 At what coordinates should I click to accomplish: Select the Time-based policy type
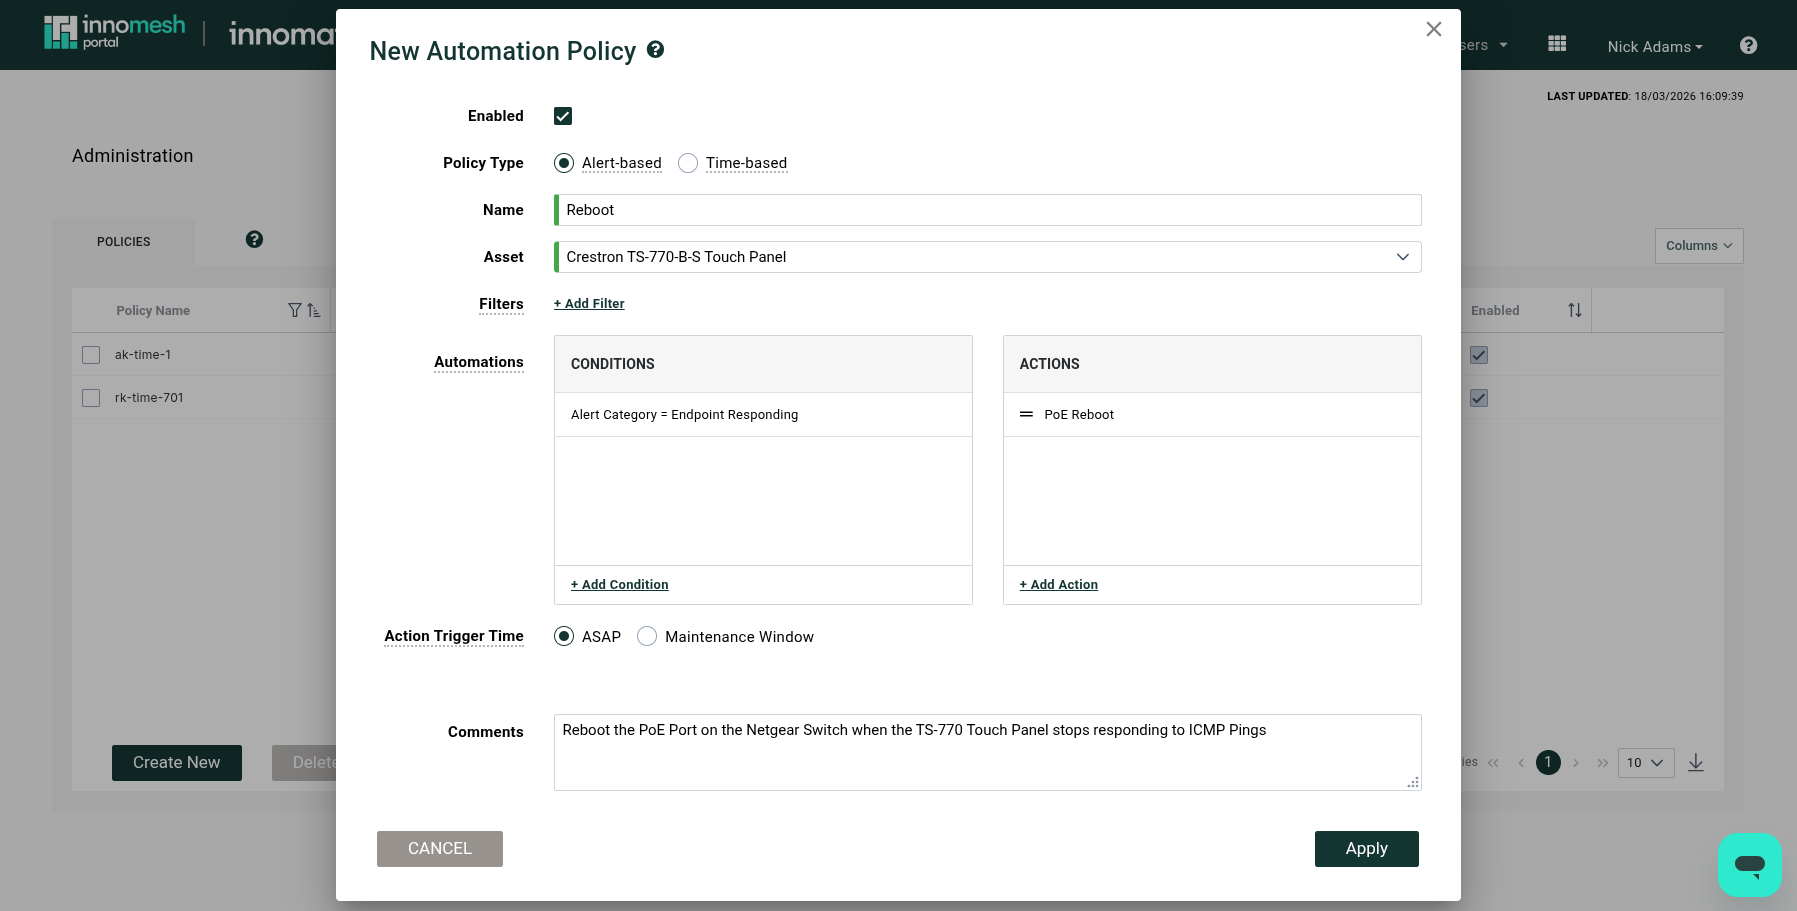pos(688,163)
